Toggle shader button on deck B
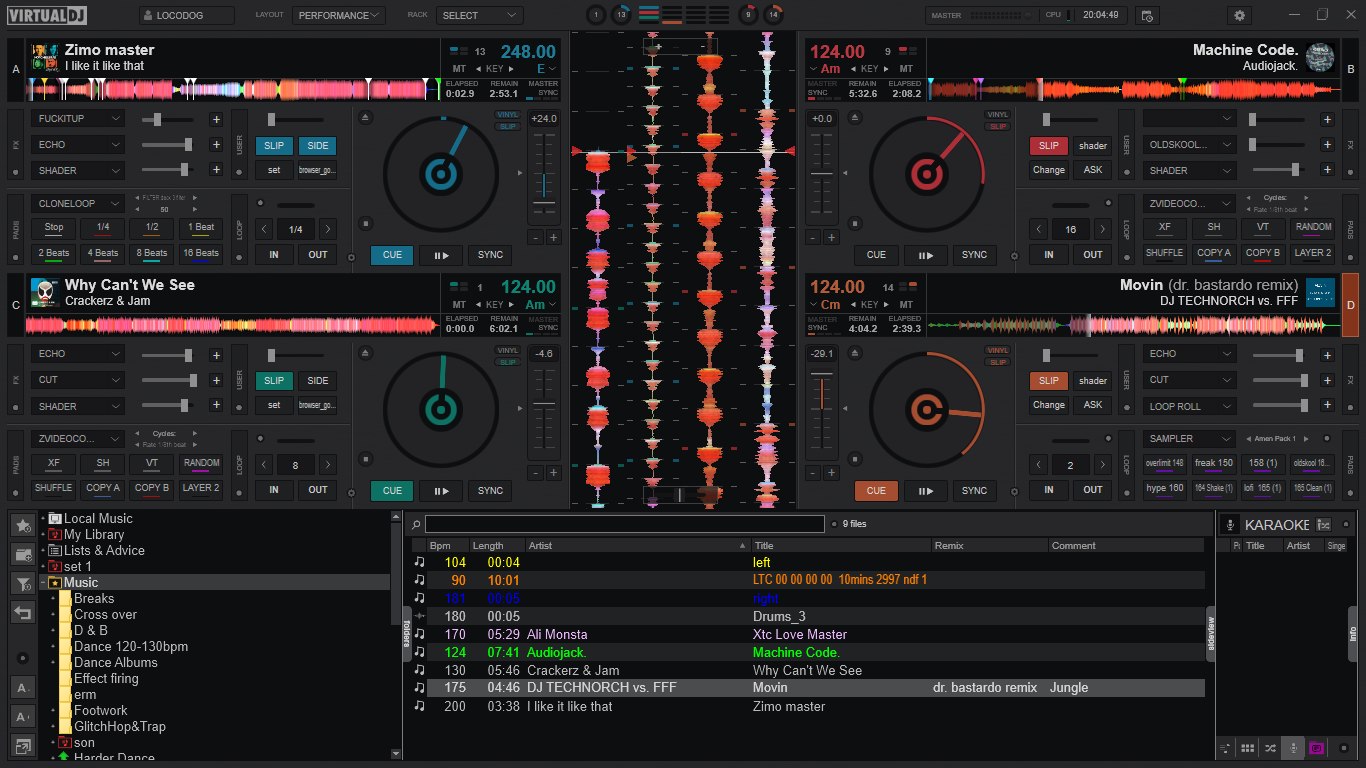Viewport: 1366px width, 768px height. click(1093, 145)
